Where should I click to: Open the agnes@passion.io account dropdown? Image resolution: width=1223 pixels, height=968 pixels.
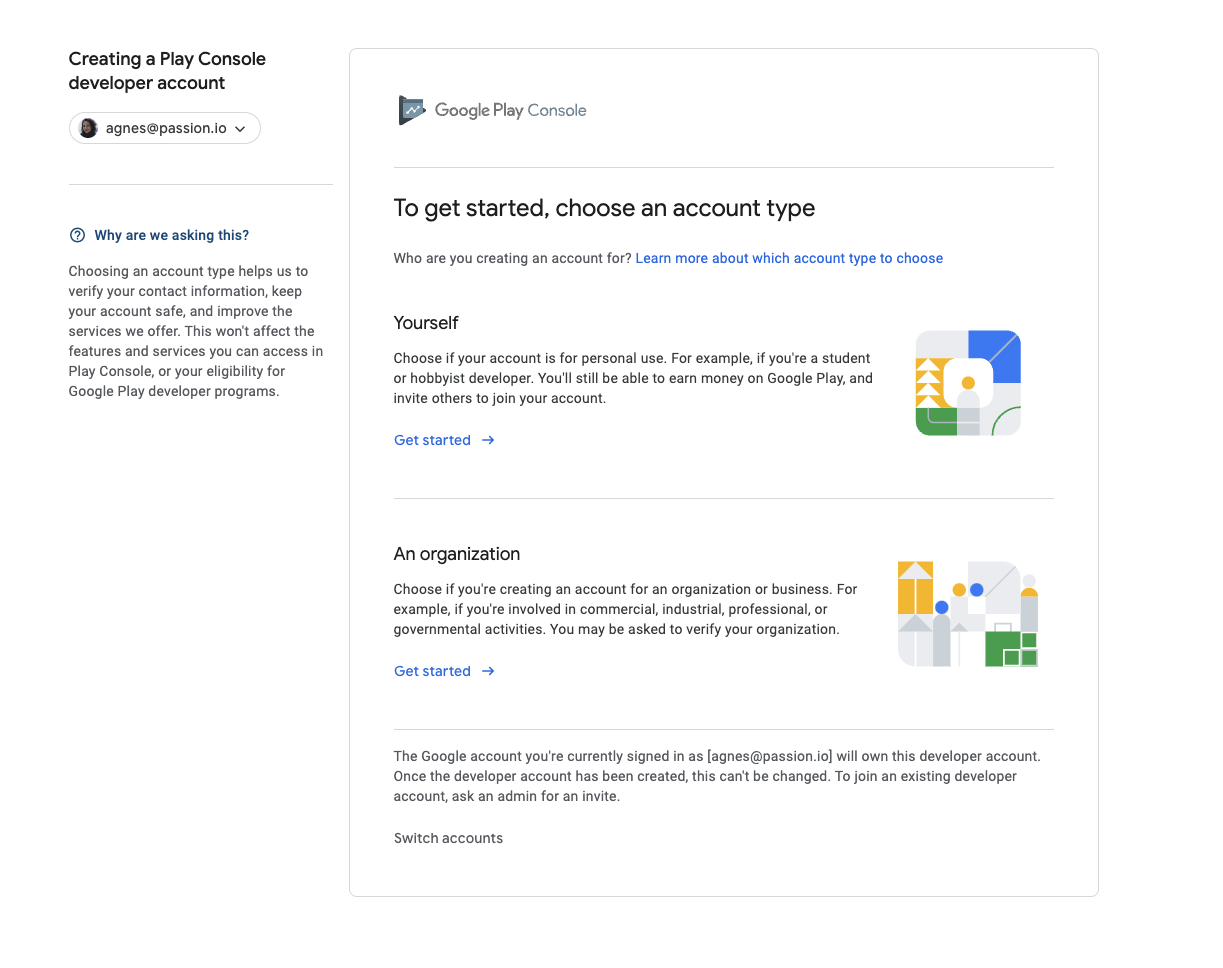(165, 128)
